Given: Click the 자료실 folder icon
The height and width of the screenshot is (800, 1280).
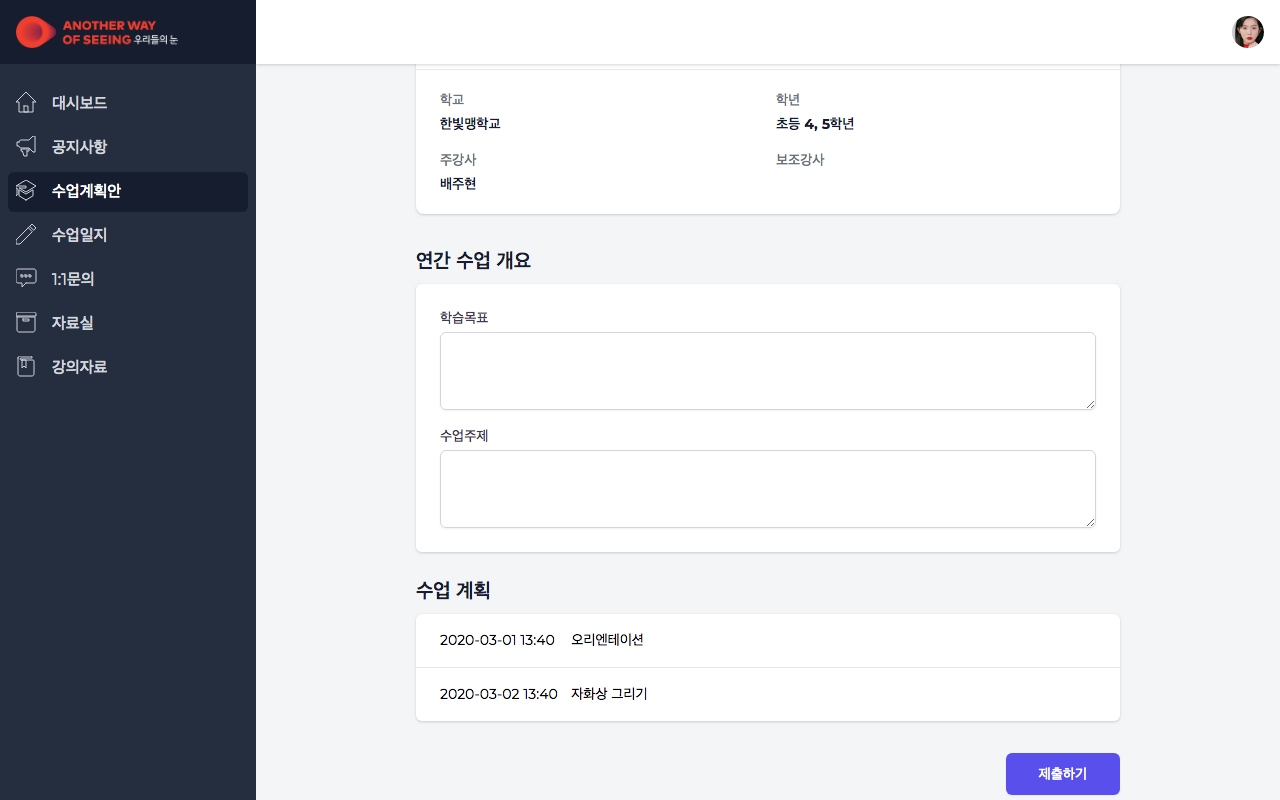Looking at the screenshot, I should [25, 322].
